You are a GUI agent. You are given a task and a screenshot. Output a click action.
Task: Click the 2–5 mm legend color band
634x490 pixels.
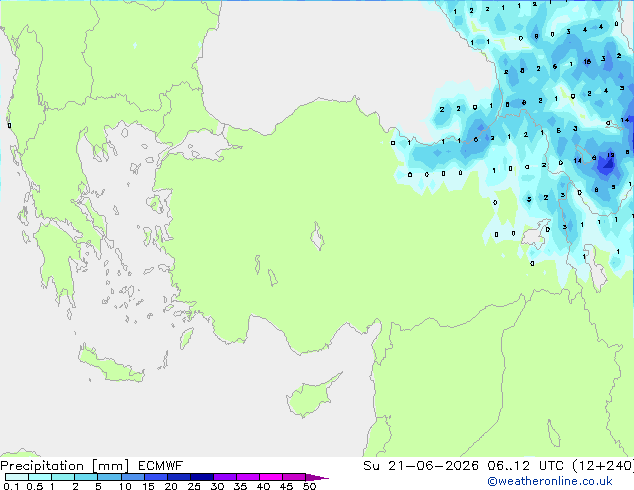(86, 477)
